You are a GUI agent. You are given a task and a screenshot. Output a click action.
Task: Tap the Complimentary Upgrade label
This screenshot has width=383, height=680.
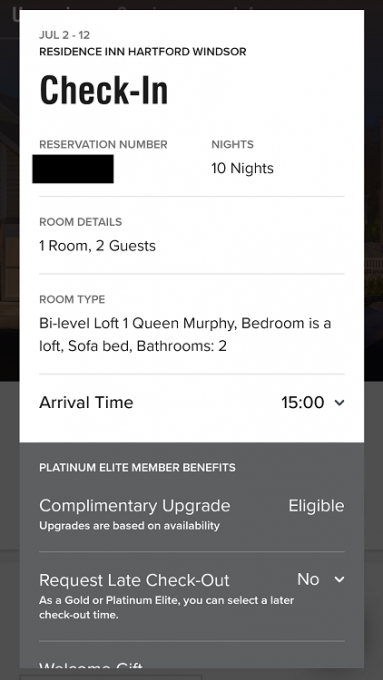tap(134, 506)
